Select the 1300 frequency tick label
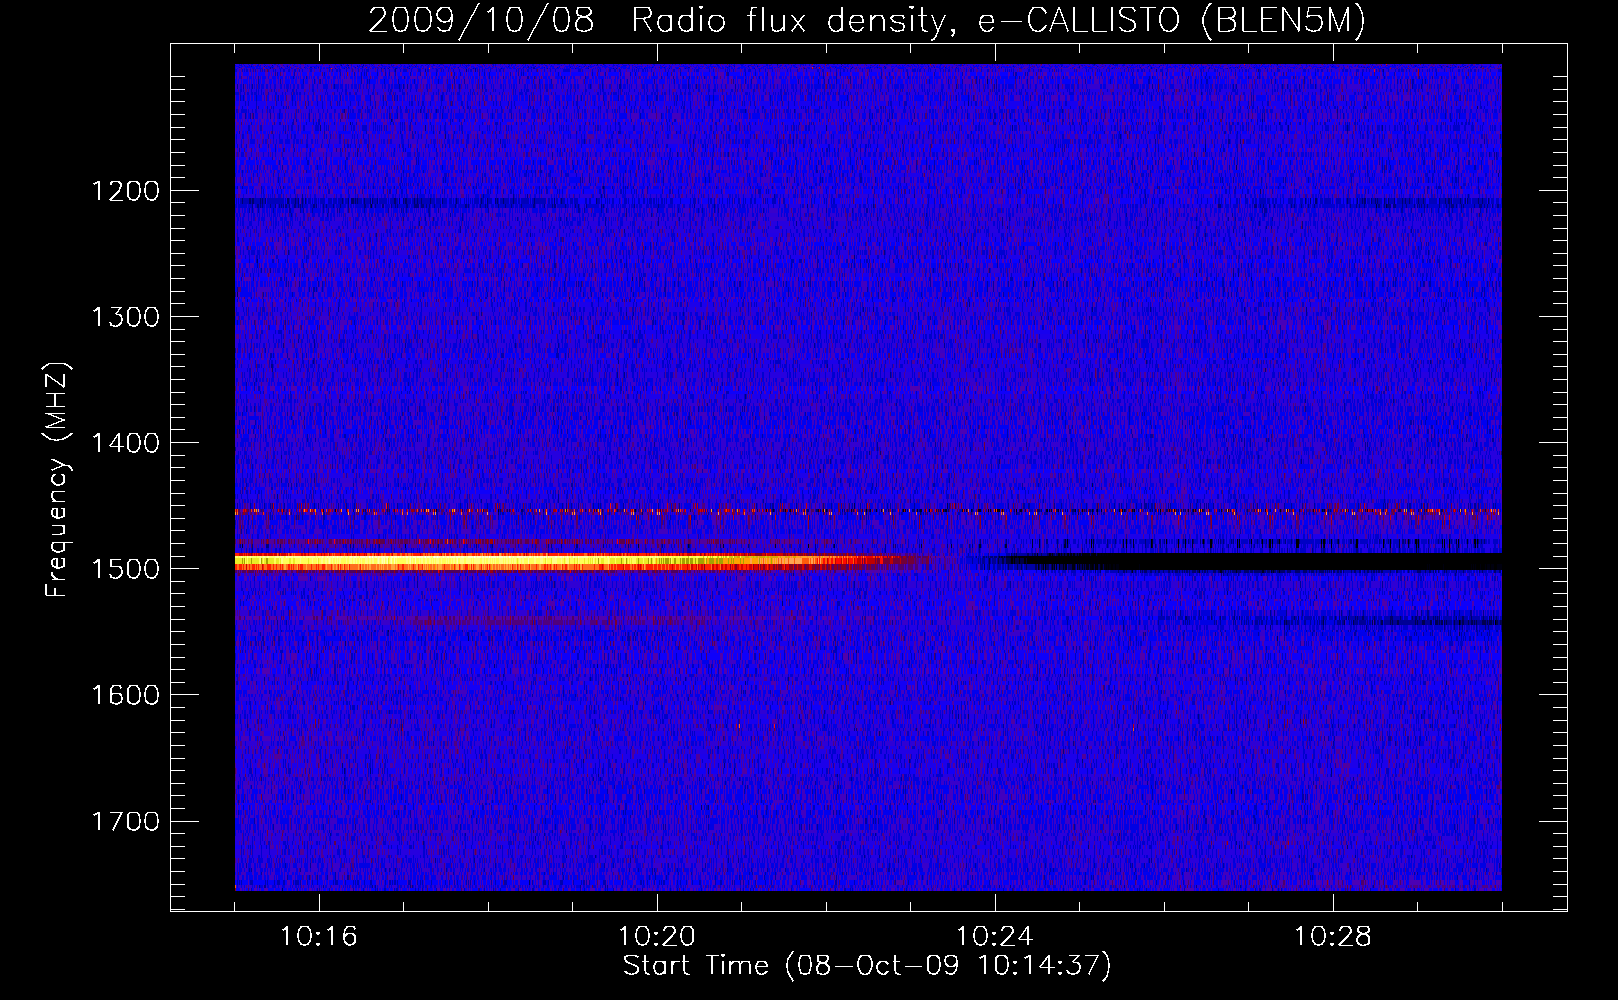 125,317
